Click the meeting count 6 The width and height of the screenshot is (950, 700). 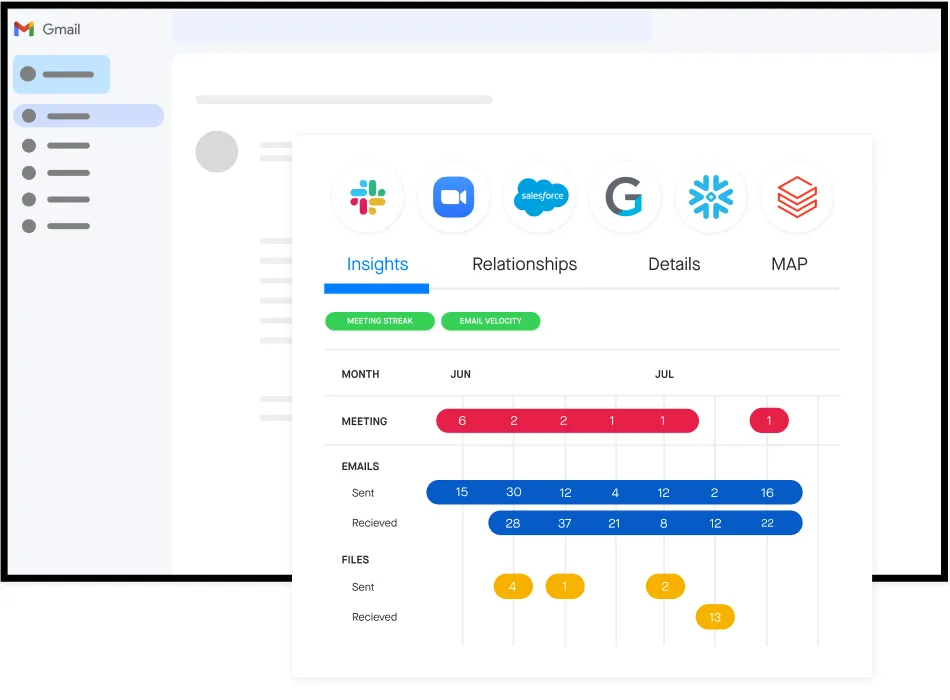pos(462,421)
